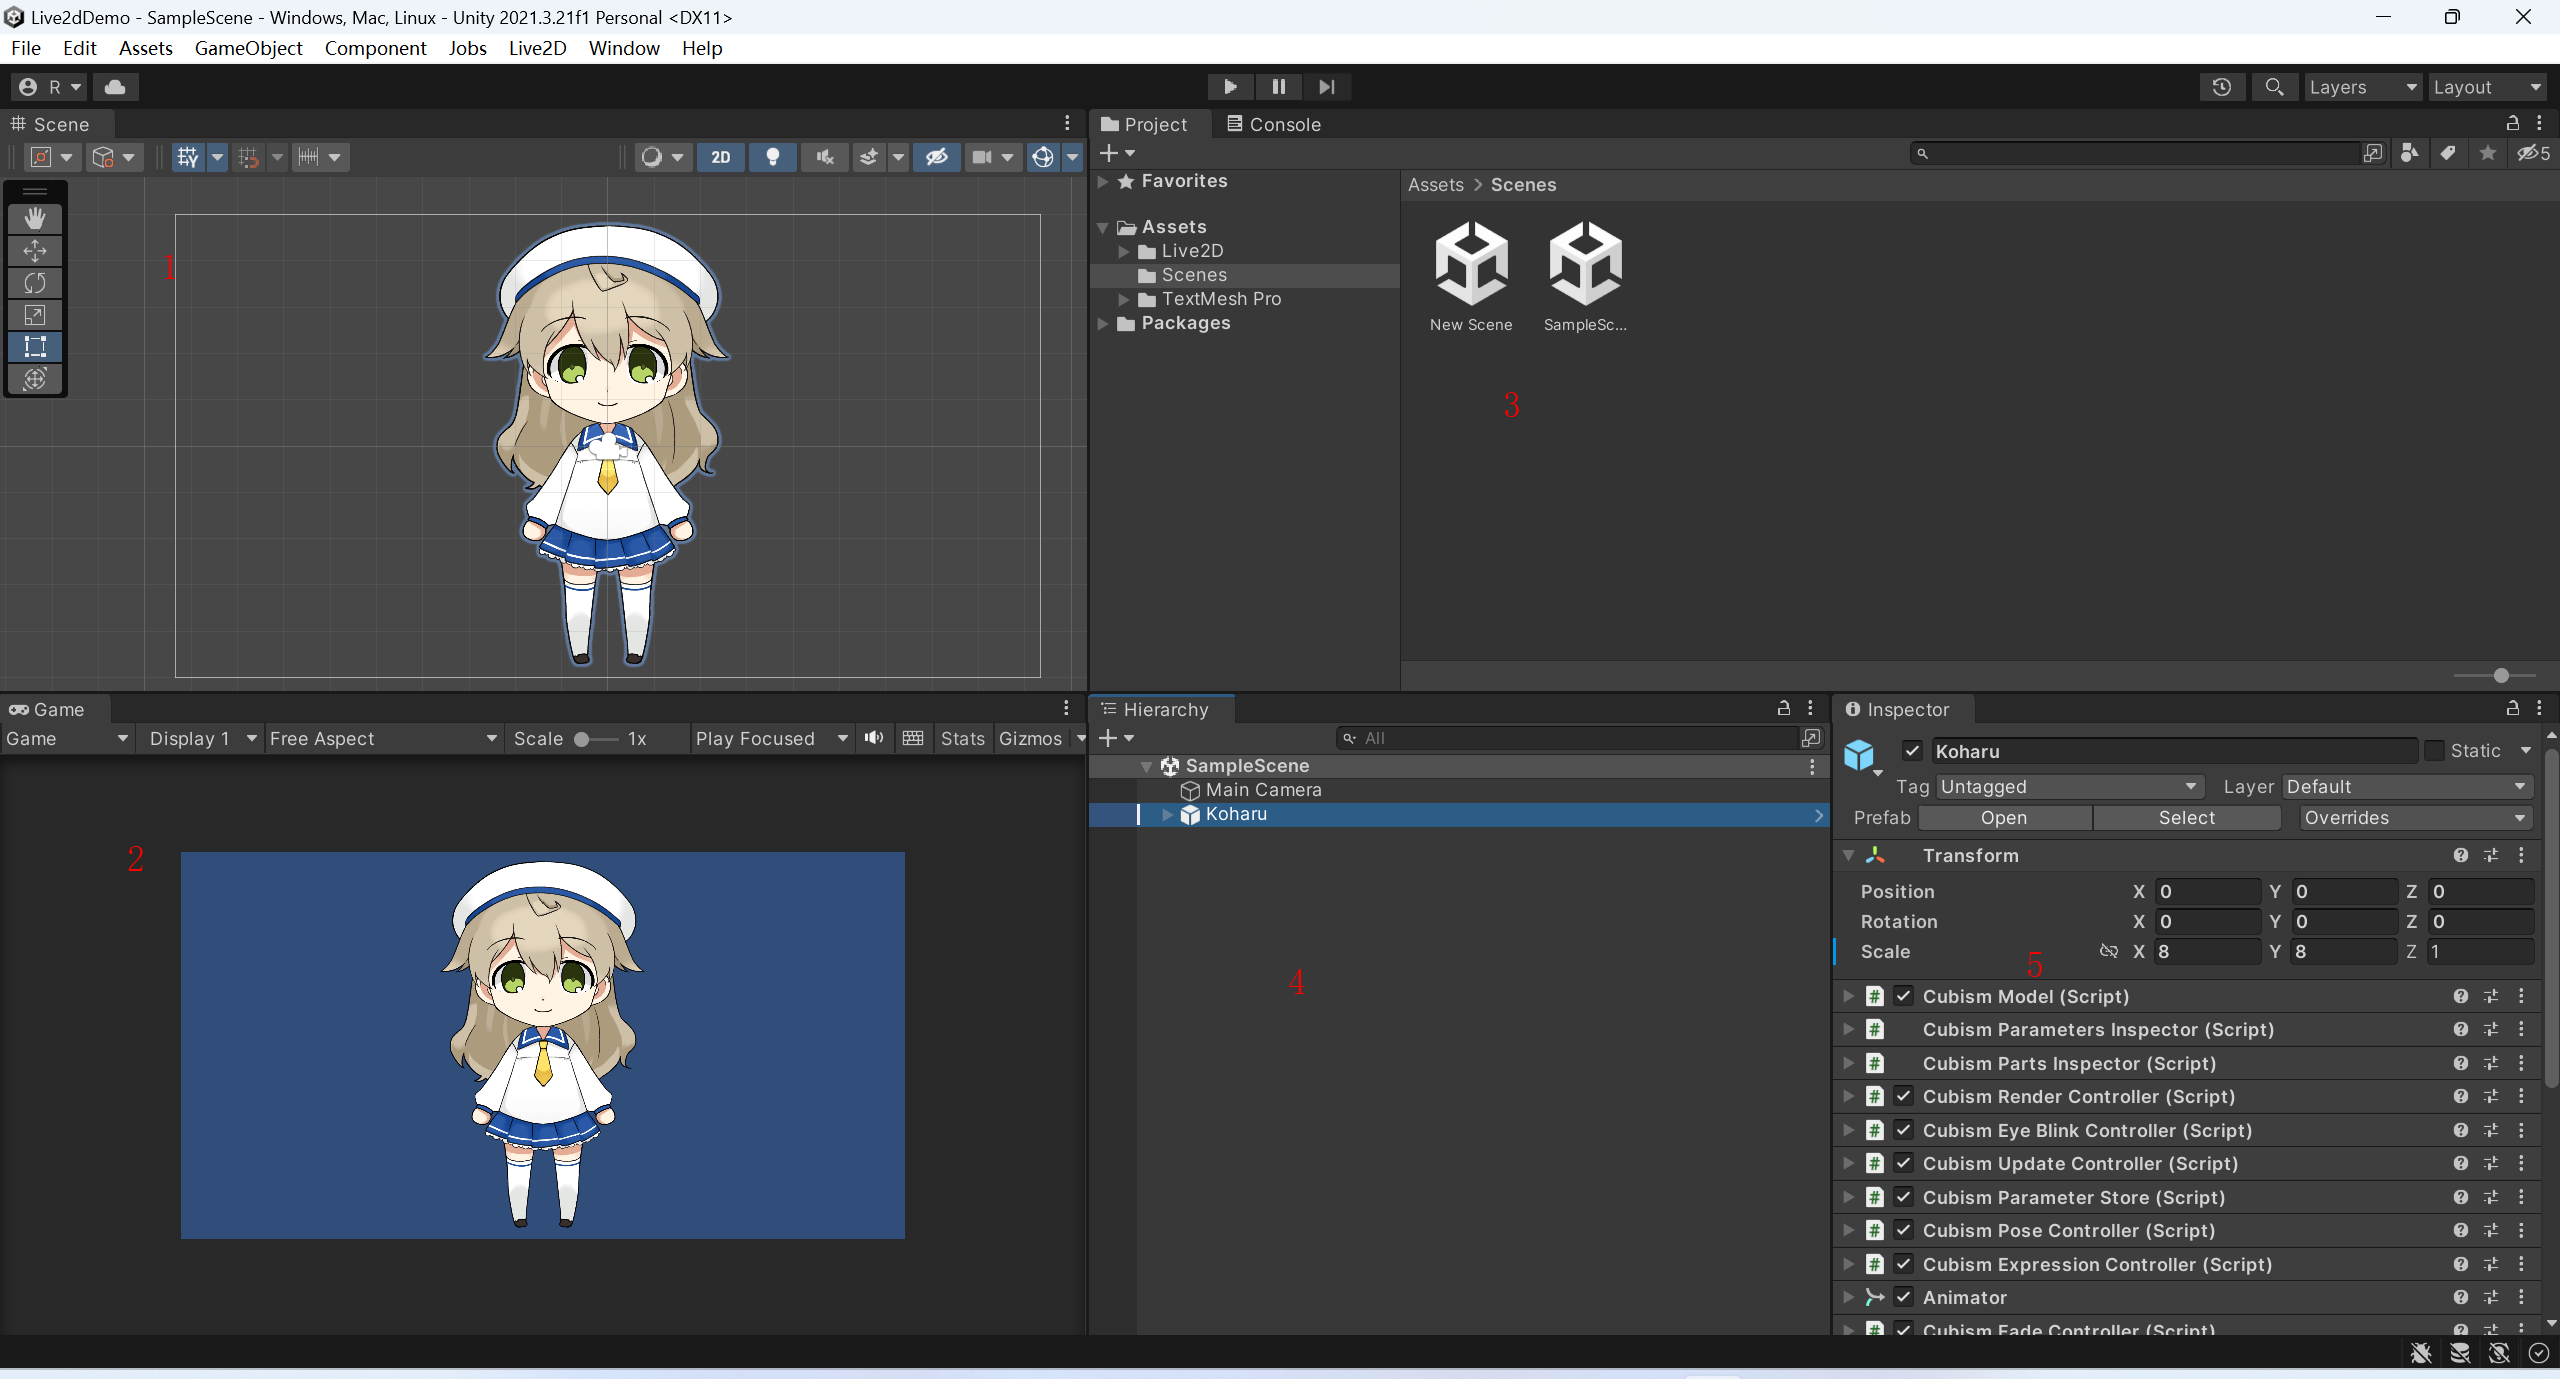Open the GameObject menu
The width and height of the screenshot is (2560, 1379).
tap(248, 48)
